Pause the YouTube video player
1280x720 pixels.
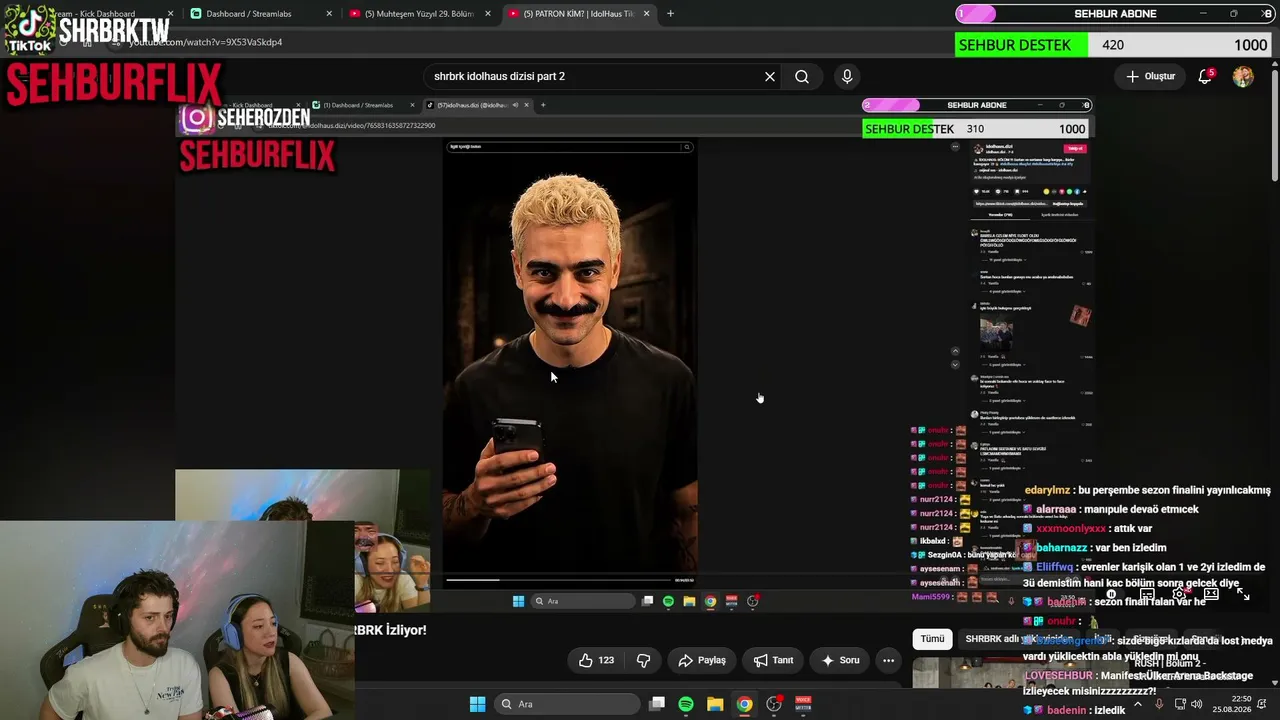(1111, 594)
